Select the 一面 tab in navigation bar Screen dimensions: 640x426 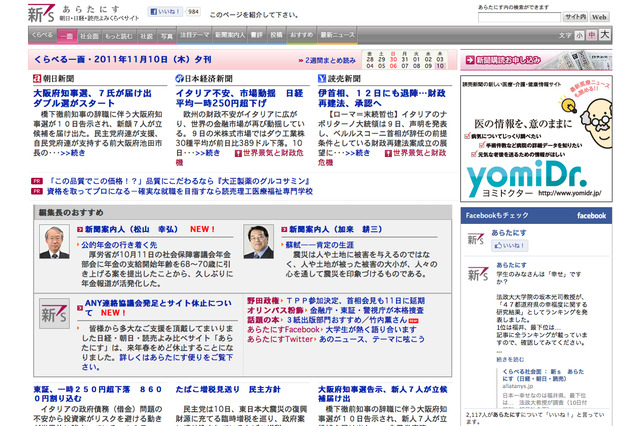pyautogui.click(x=67, y=36)
